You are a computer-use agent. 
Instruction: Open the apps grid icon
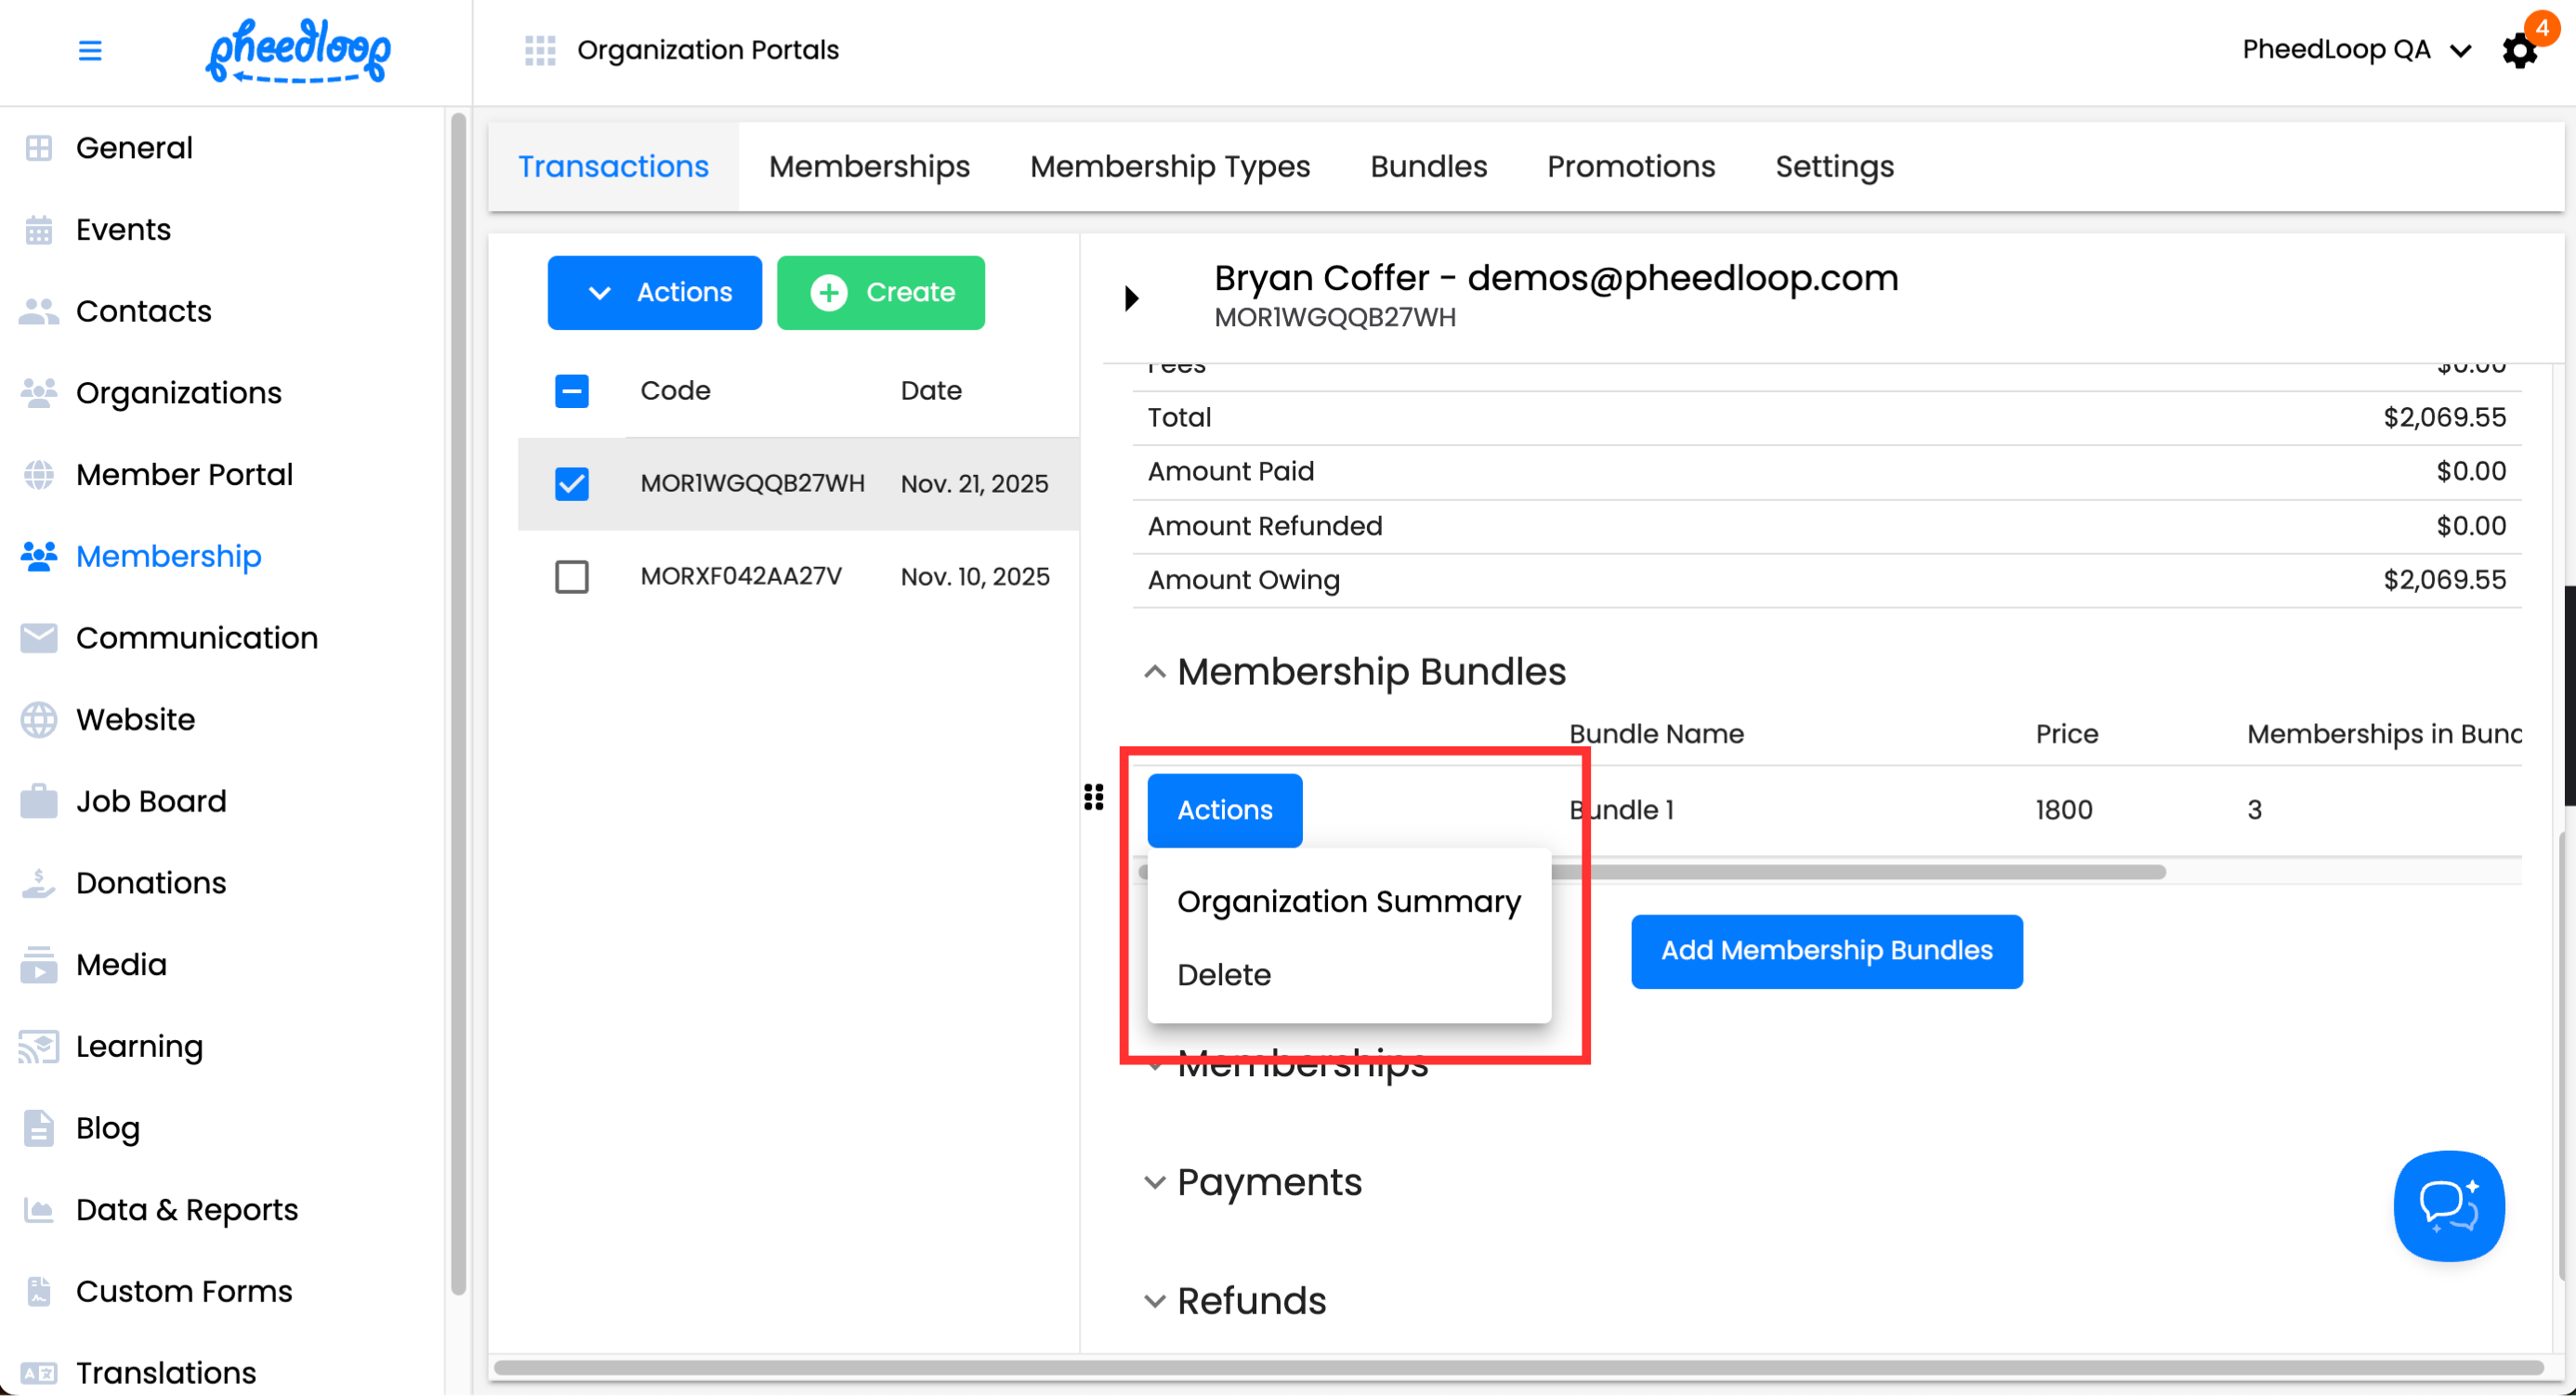[540, 50]
